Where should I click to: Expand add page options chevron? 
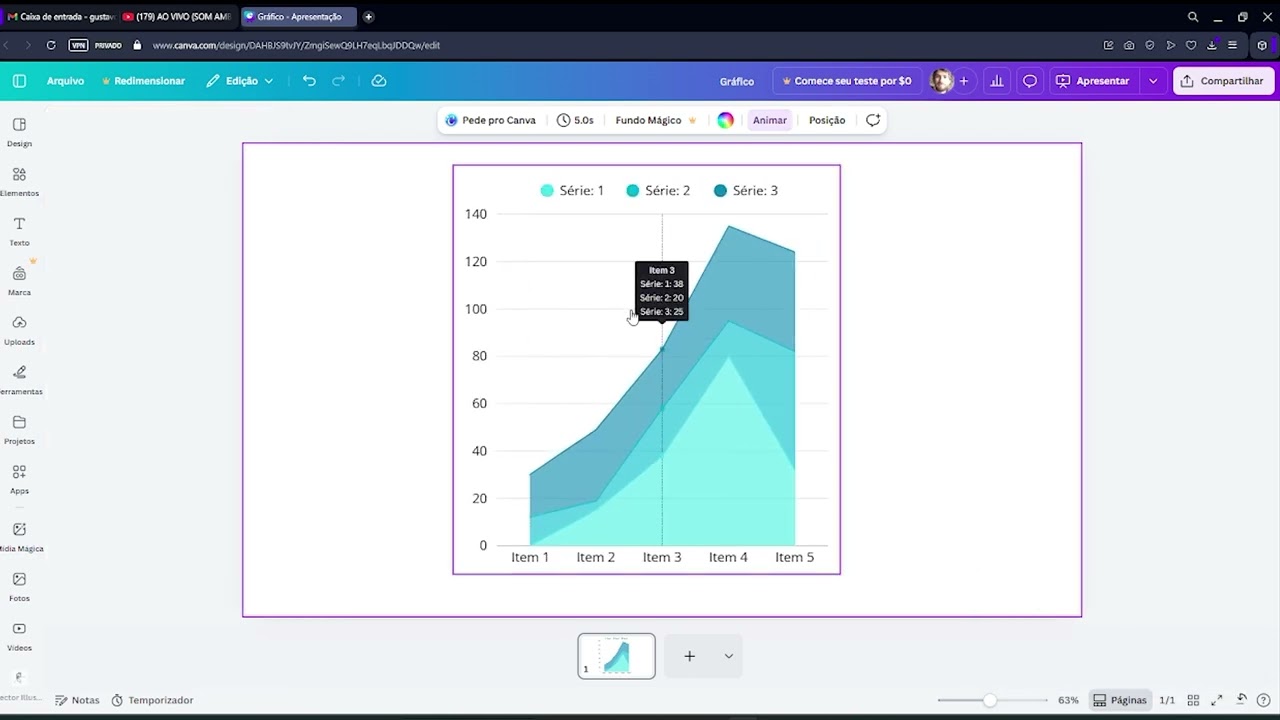[728, 656]
